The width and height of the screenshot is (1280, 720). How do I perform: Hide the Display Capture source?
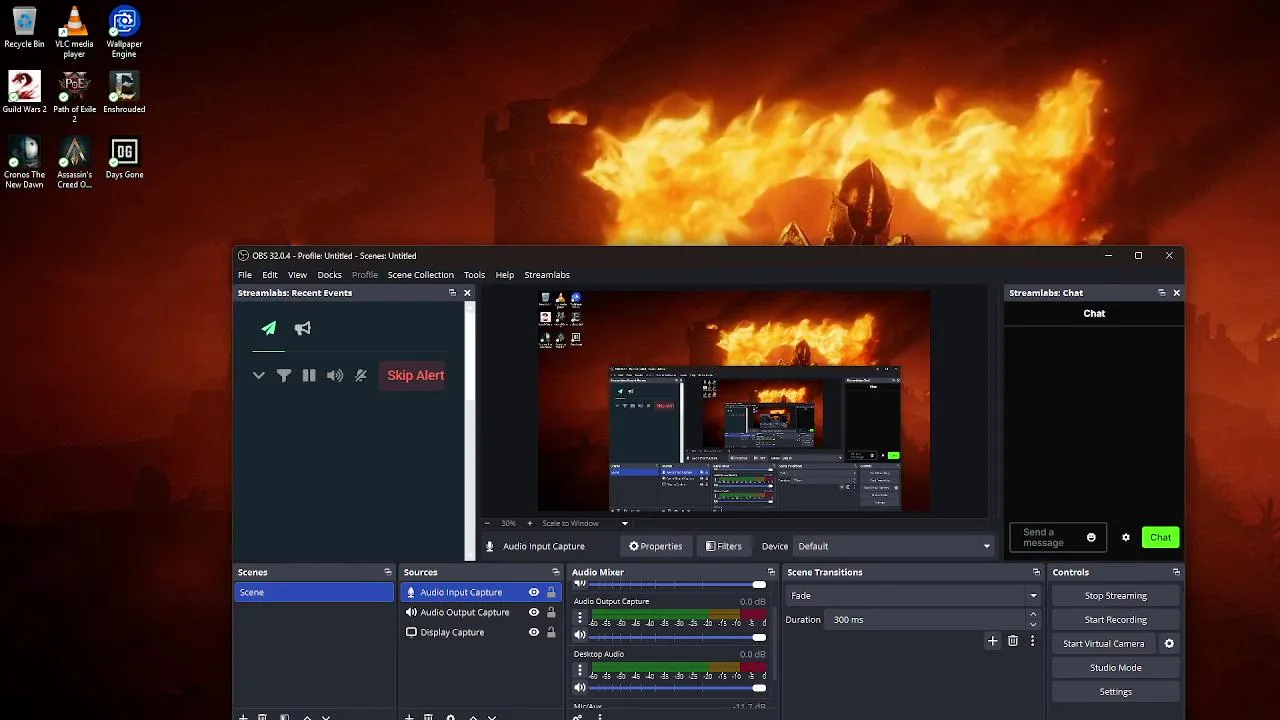534,632
